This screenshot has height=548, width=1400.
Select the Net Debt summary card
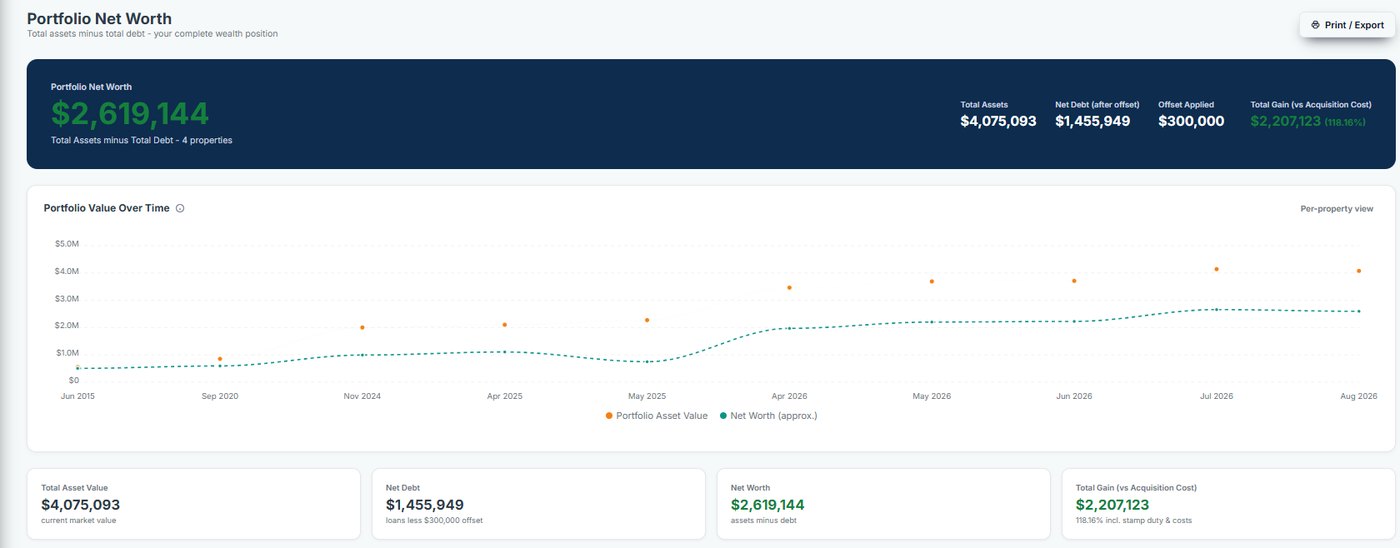click(539, 504)
